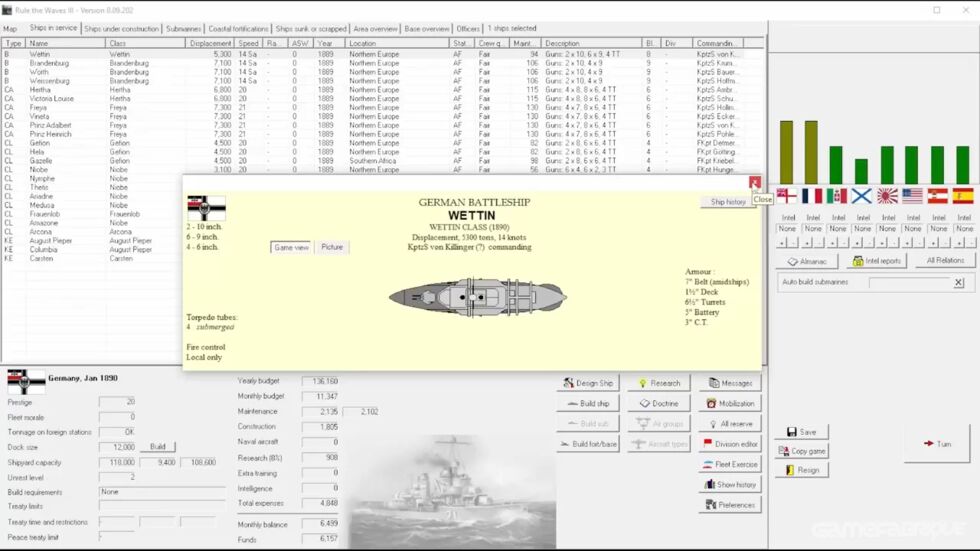980x551 pixels.
Task: Open the Officers tab
Action: click(x=468, y=29)
